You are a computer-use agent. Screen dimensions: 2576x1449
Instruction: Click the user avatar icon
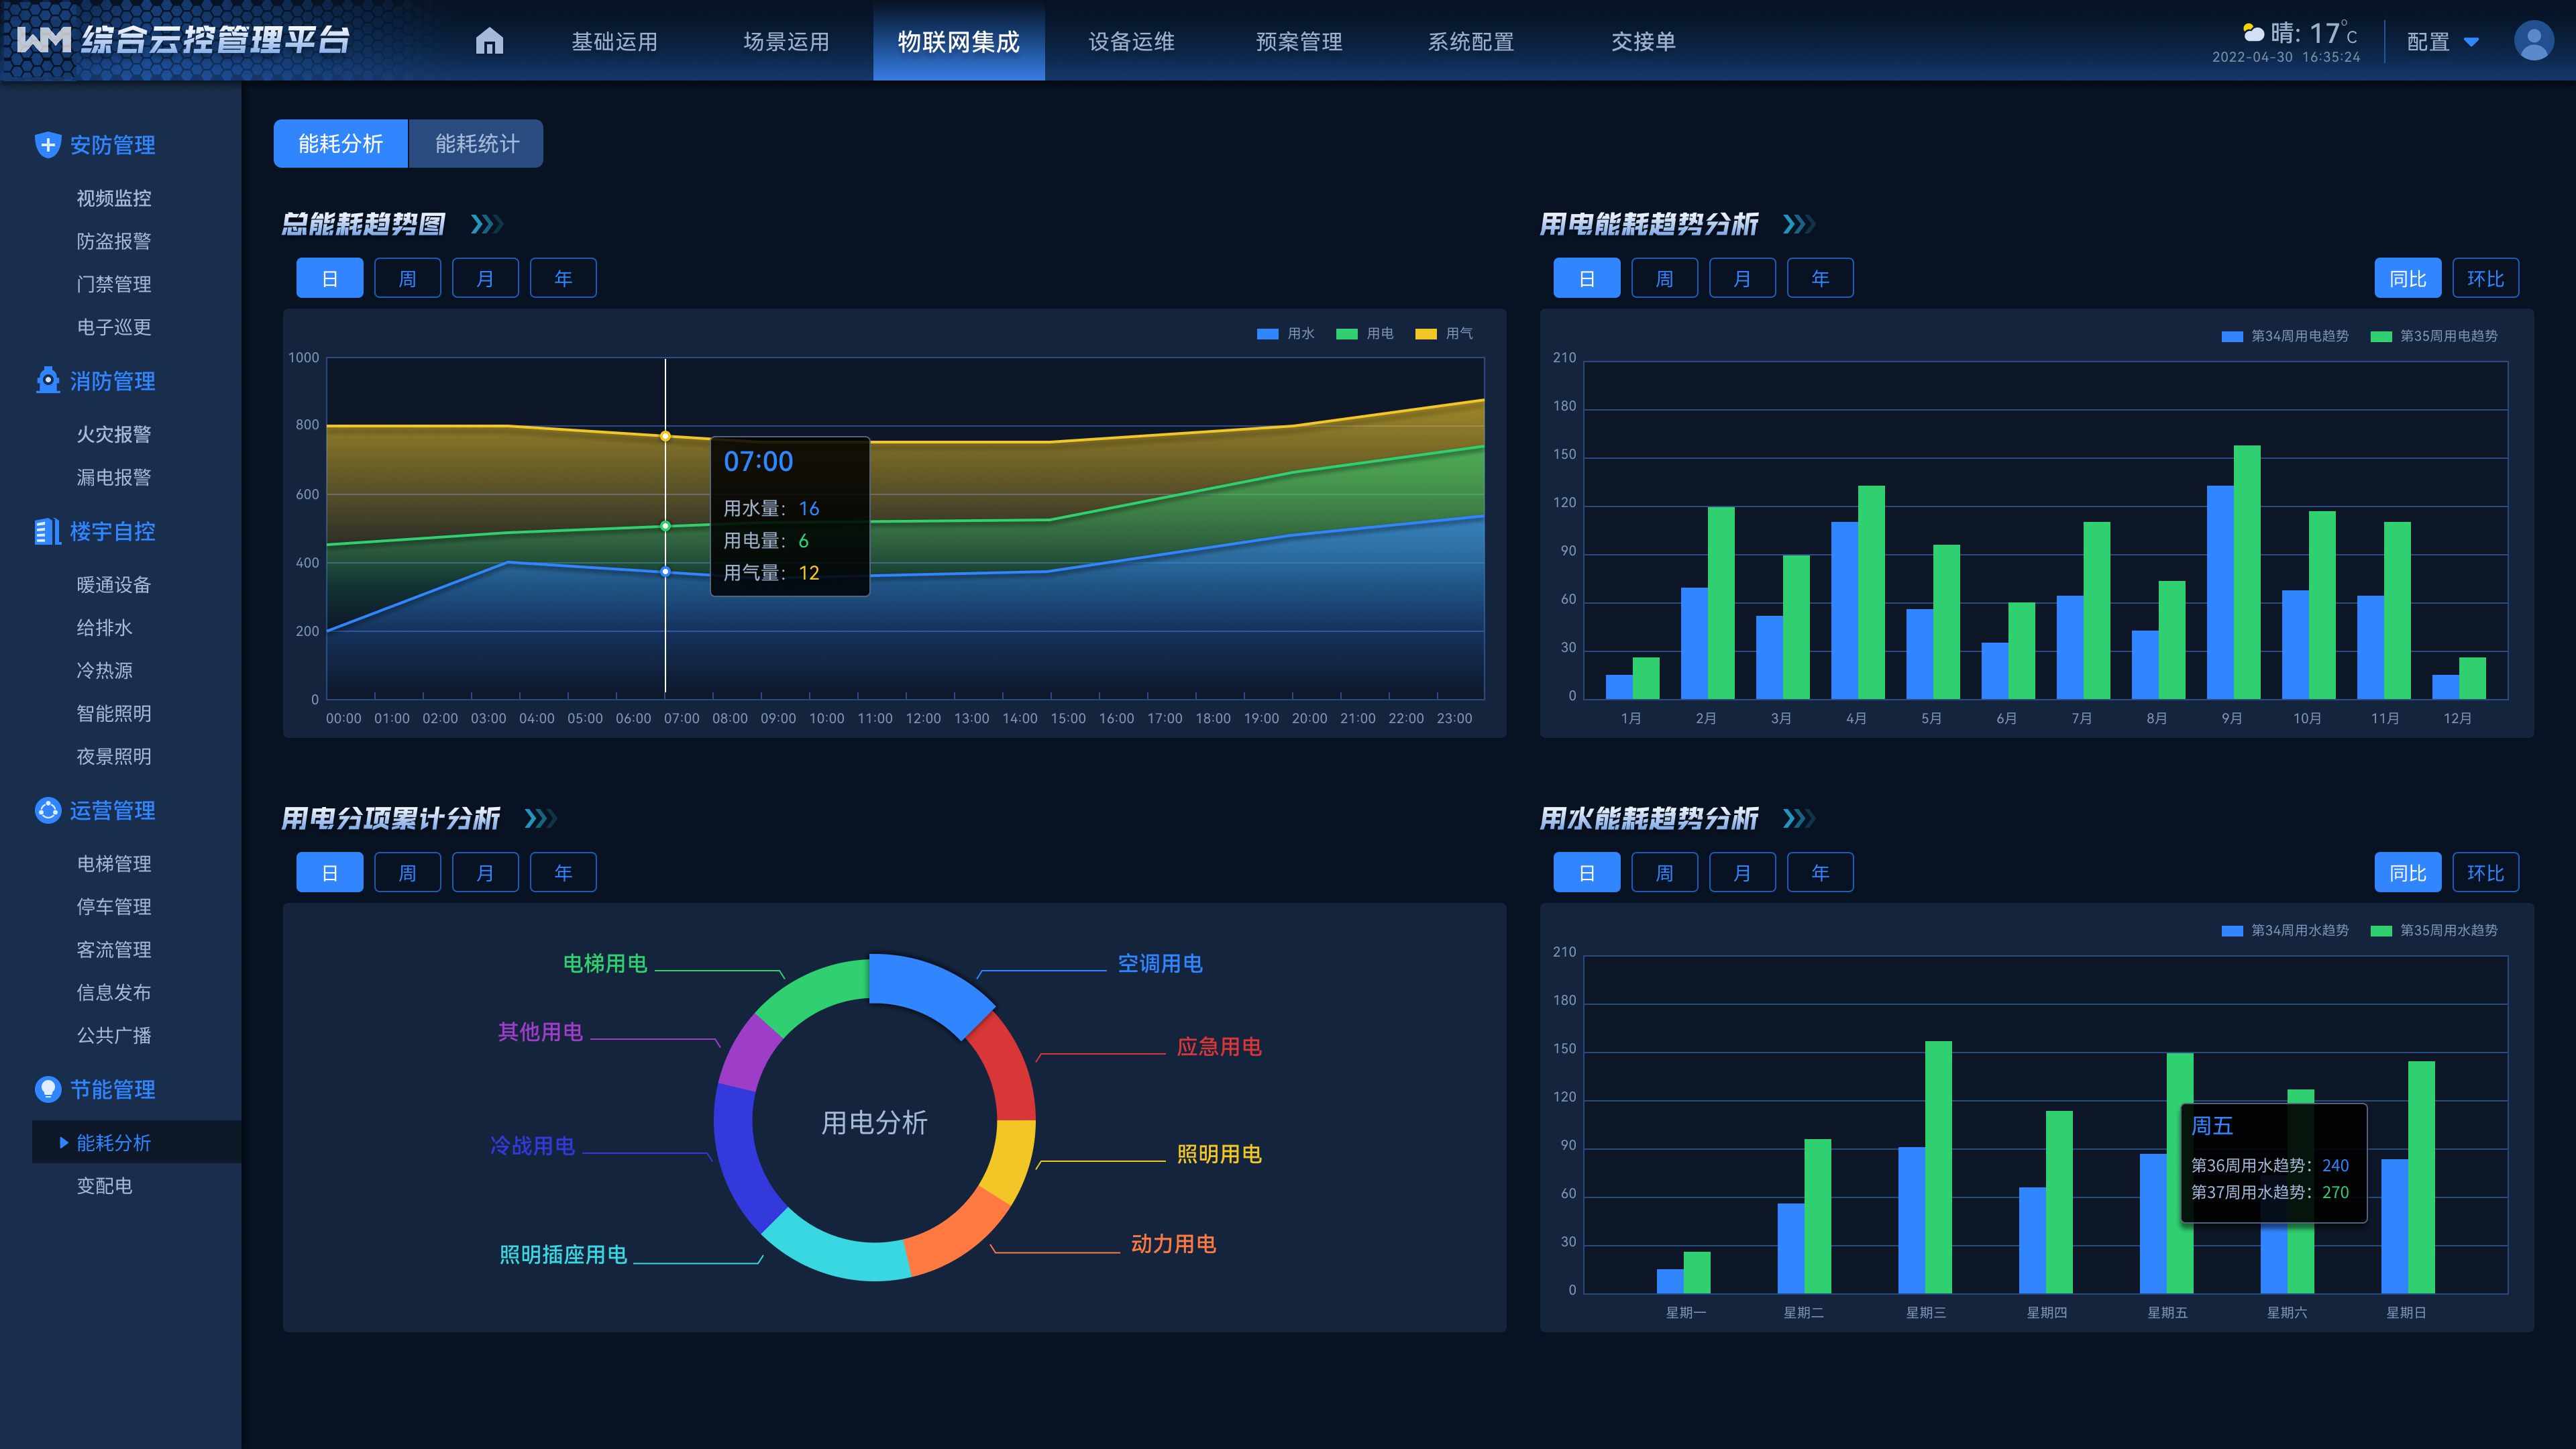pyautogui.click(x=2533, y=41)
